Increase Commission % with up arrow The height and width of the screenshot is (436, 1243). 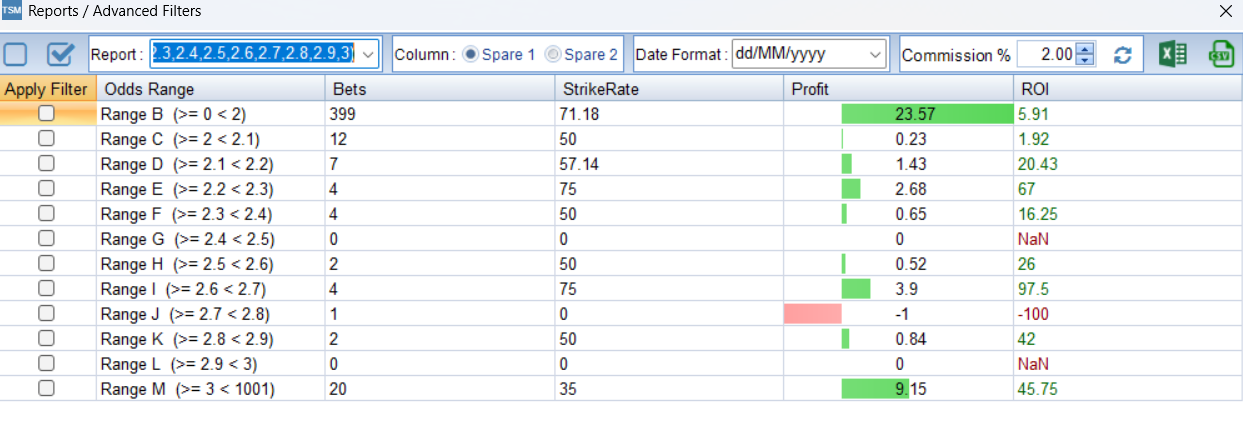click(1087, 49)
